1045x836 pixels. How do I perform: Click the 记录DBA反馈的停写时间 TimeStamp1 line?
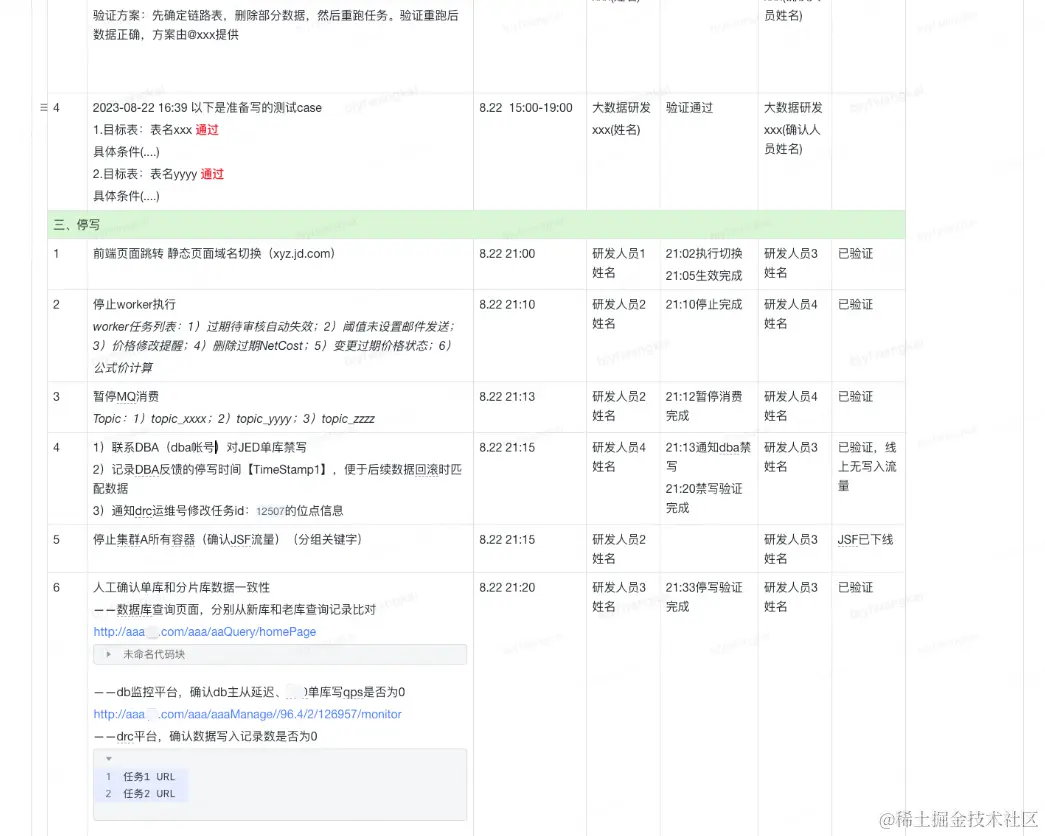(277, 479)
